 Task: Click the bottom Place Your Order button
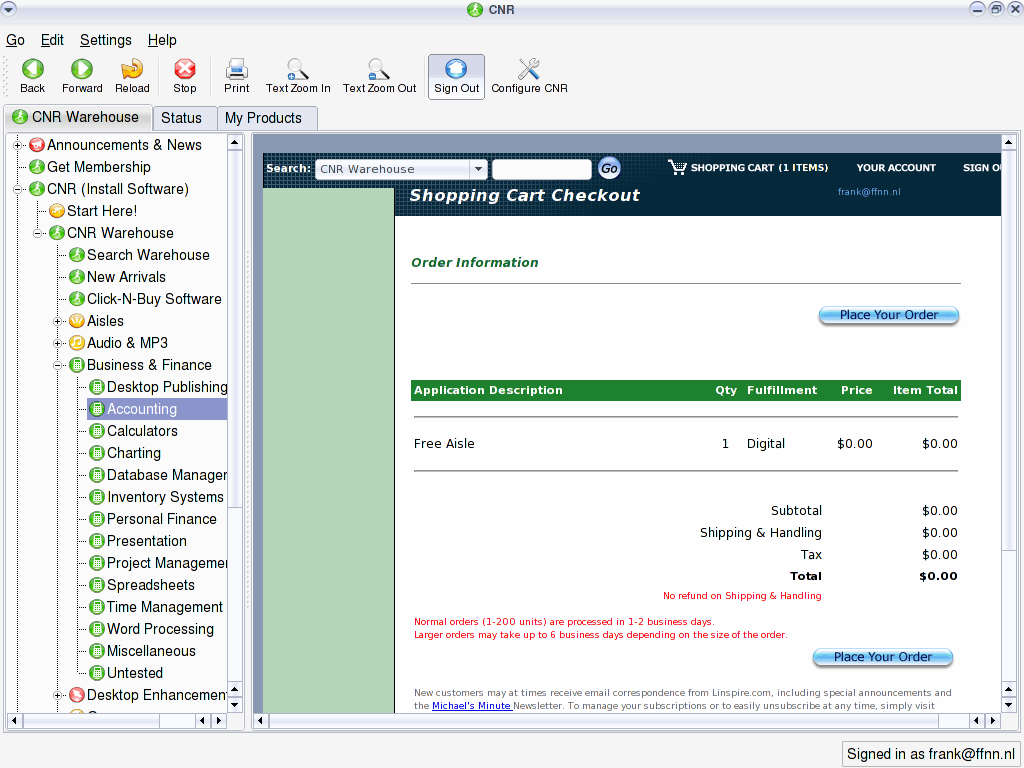tap(883, 657)
